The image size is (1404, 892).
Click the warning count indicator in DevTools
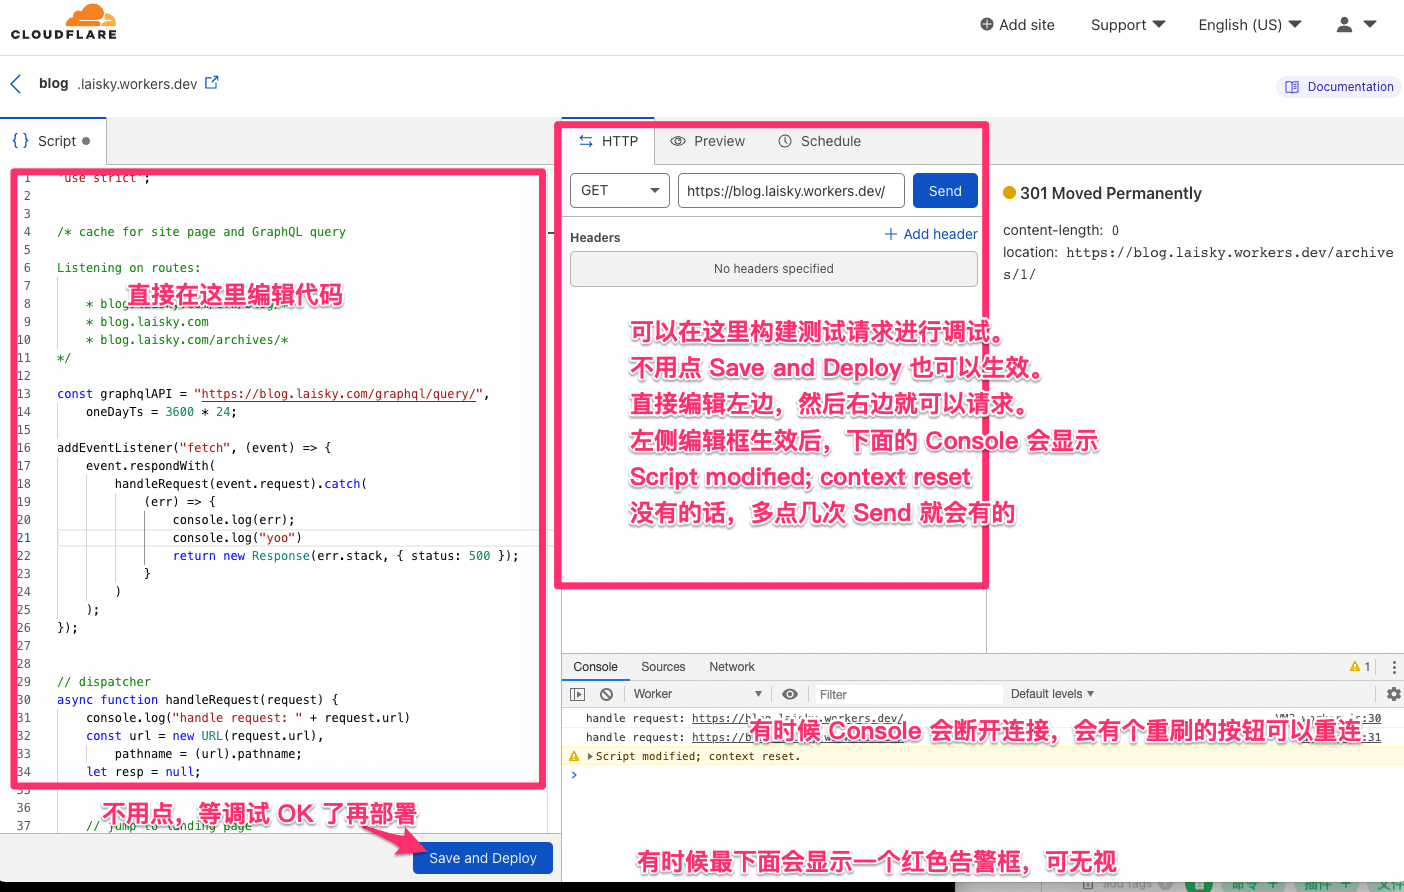click(x=1360, y=667)
